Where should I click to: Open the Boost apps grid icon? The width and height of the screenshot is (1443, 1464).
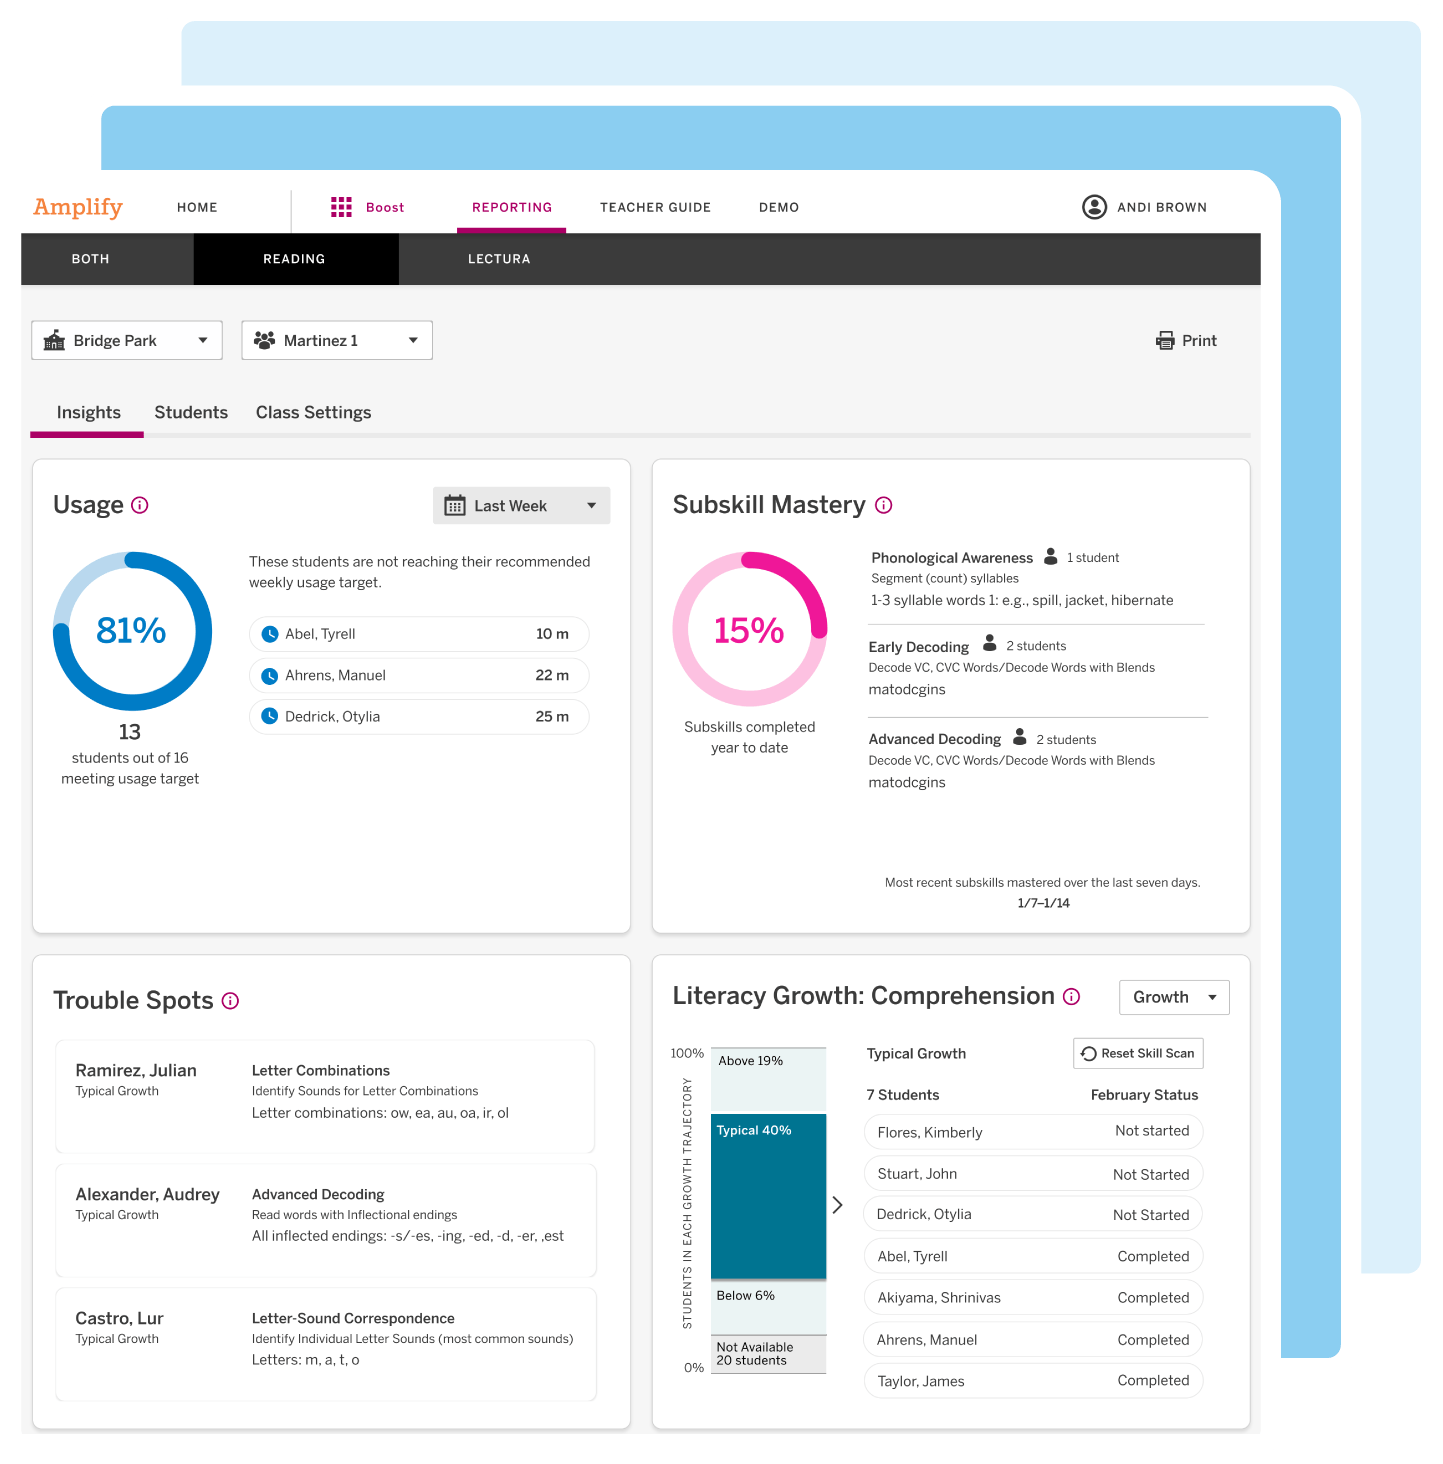tap(341, 207)
